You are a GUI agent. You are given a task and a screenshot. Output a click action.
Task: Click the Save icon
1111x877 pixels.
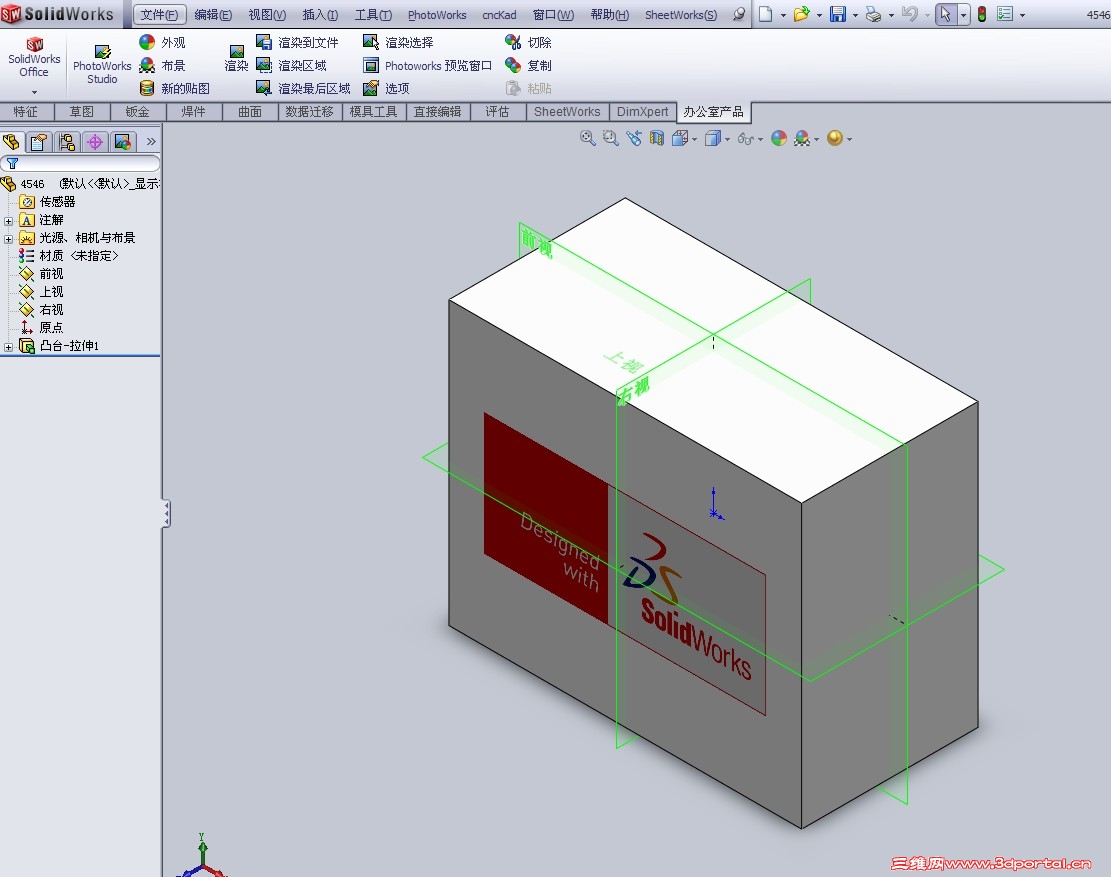[838, 14]
